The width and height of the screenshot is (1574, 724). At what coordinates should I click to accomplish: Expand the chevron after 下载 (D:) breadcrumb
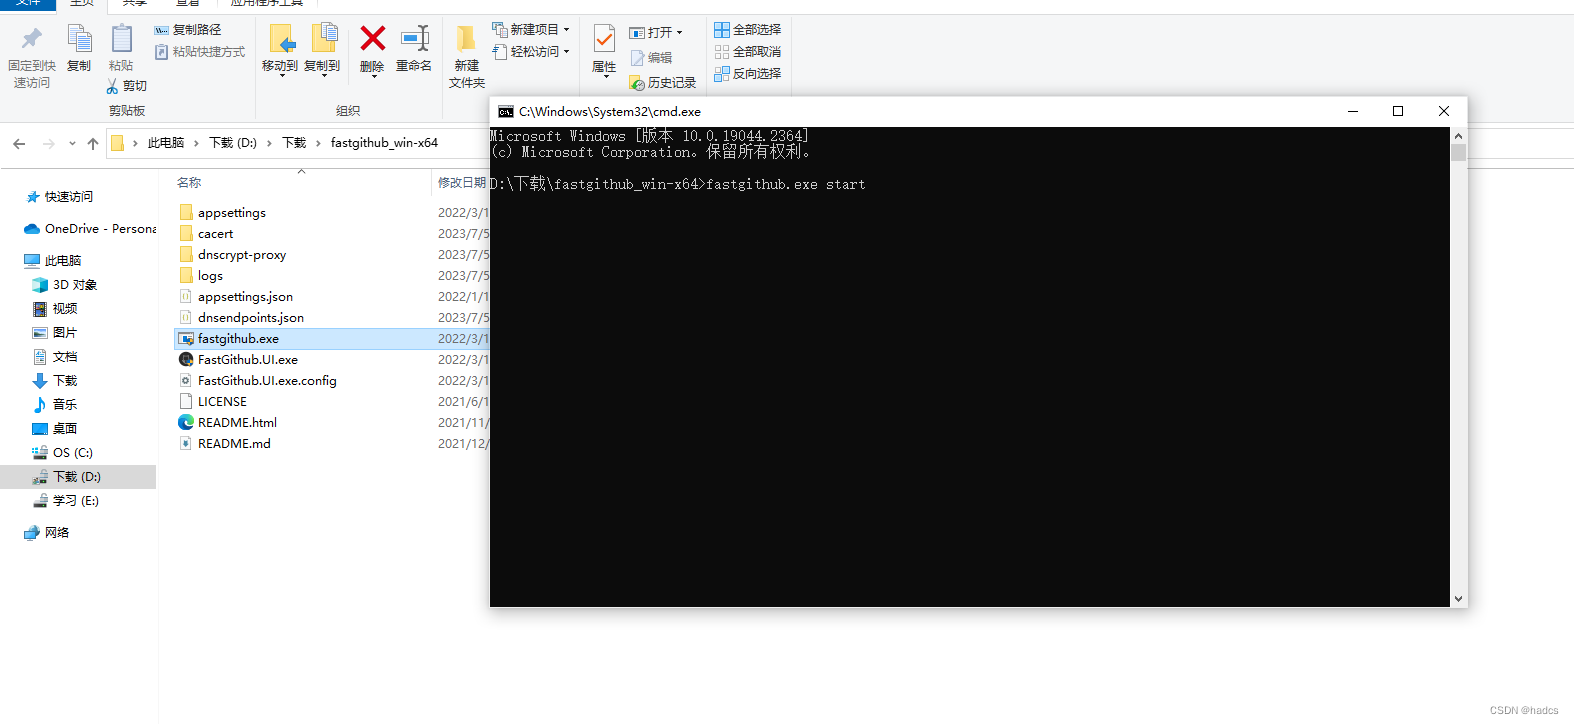[269, 143]
